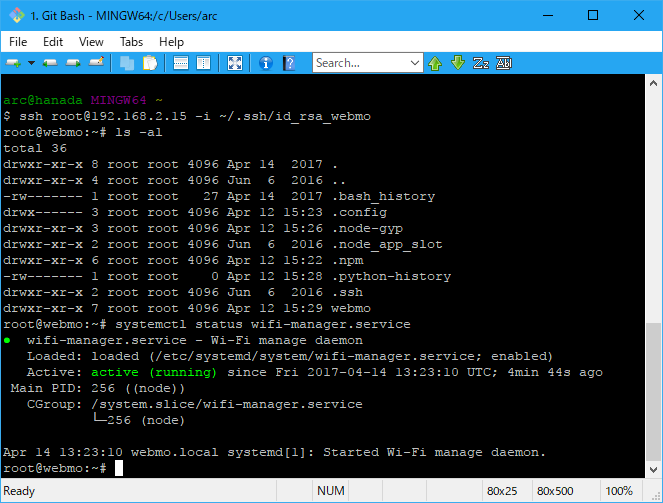
Task: Click the Help question mark icon
Action: coord(289,63)
